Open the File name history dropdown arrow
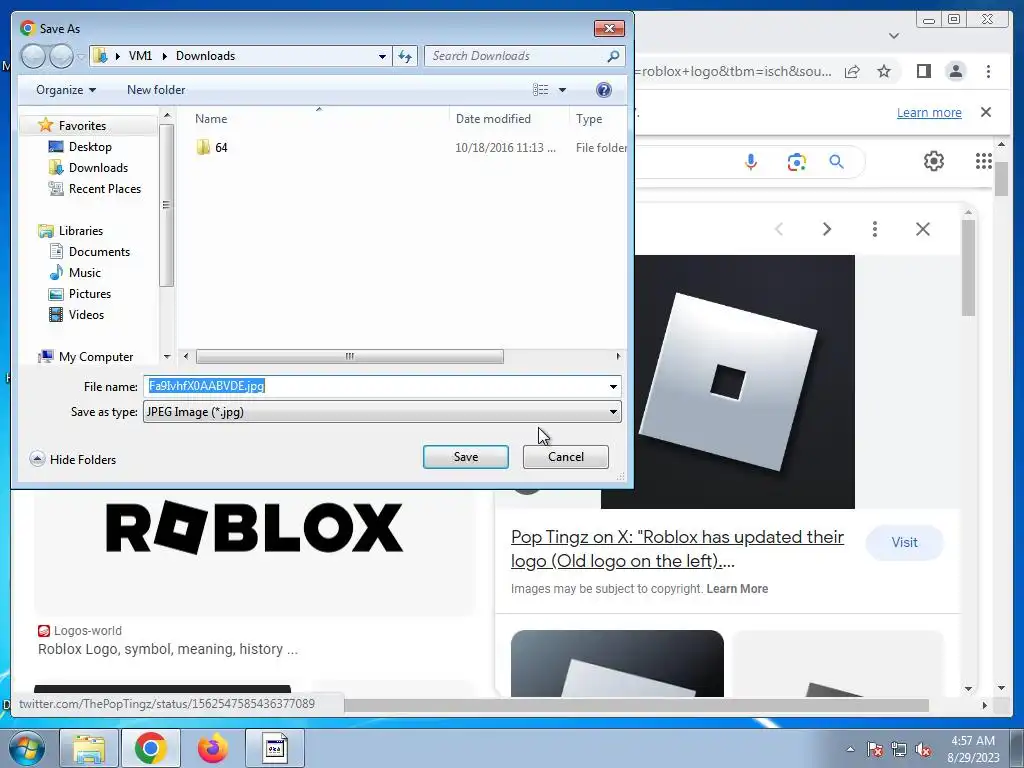 613,387
